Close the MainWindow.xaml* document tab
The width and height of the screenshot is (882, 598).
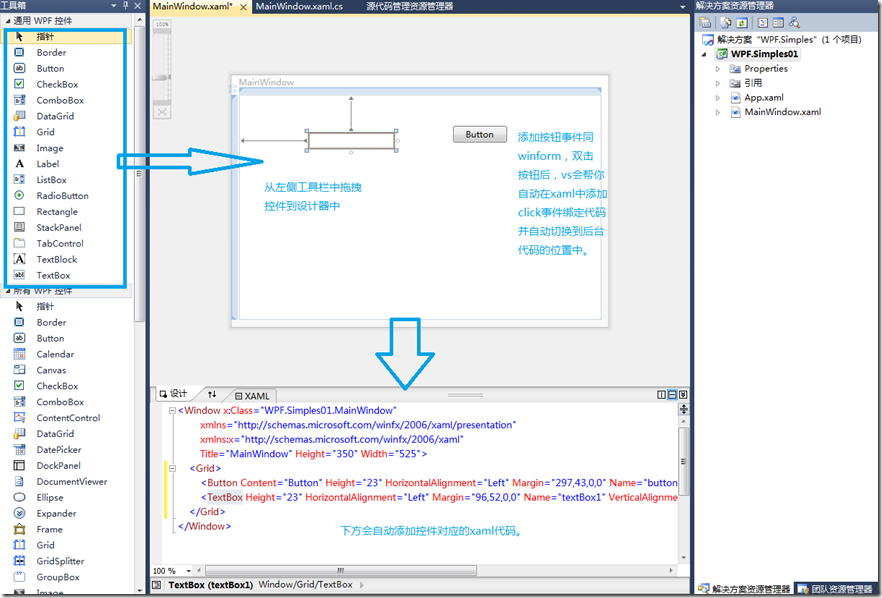coord(243,7)
